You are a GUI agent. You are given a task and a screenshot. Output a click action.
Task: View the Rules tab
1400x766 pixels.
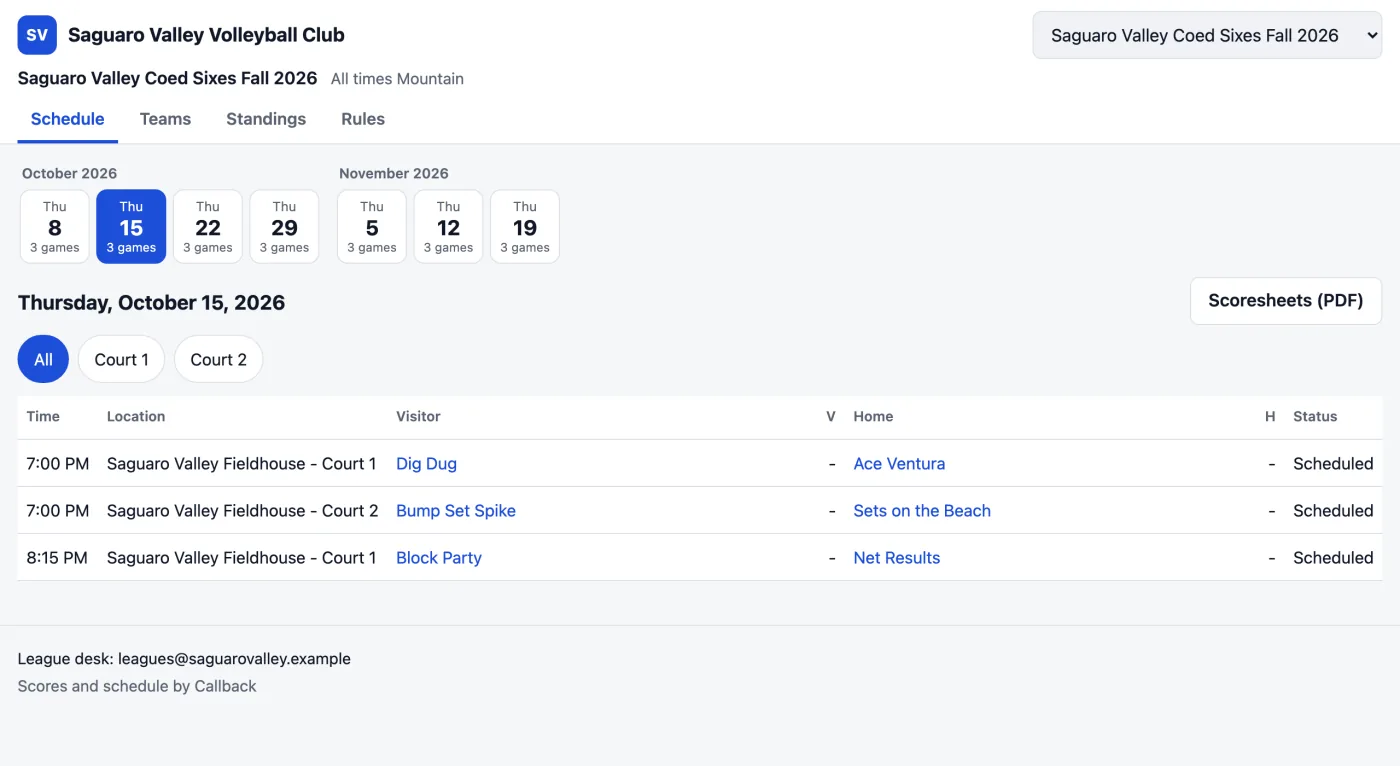363,119
